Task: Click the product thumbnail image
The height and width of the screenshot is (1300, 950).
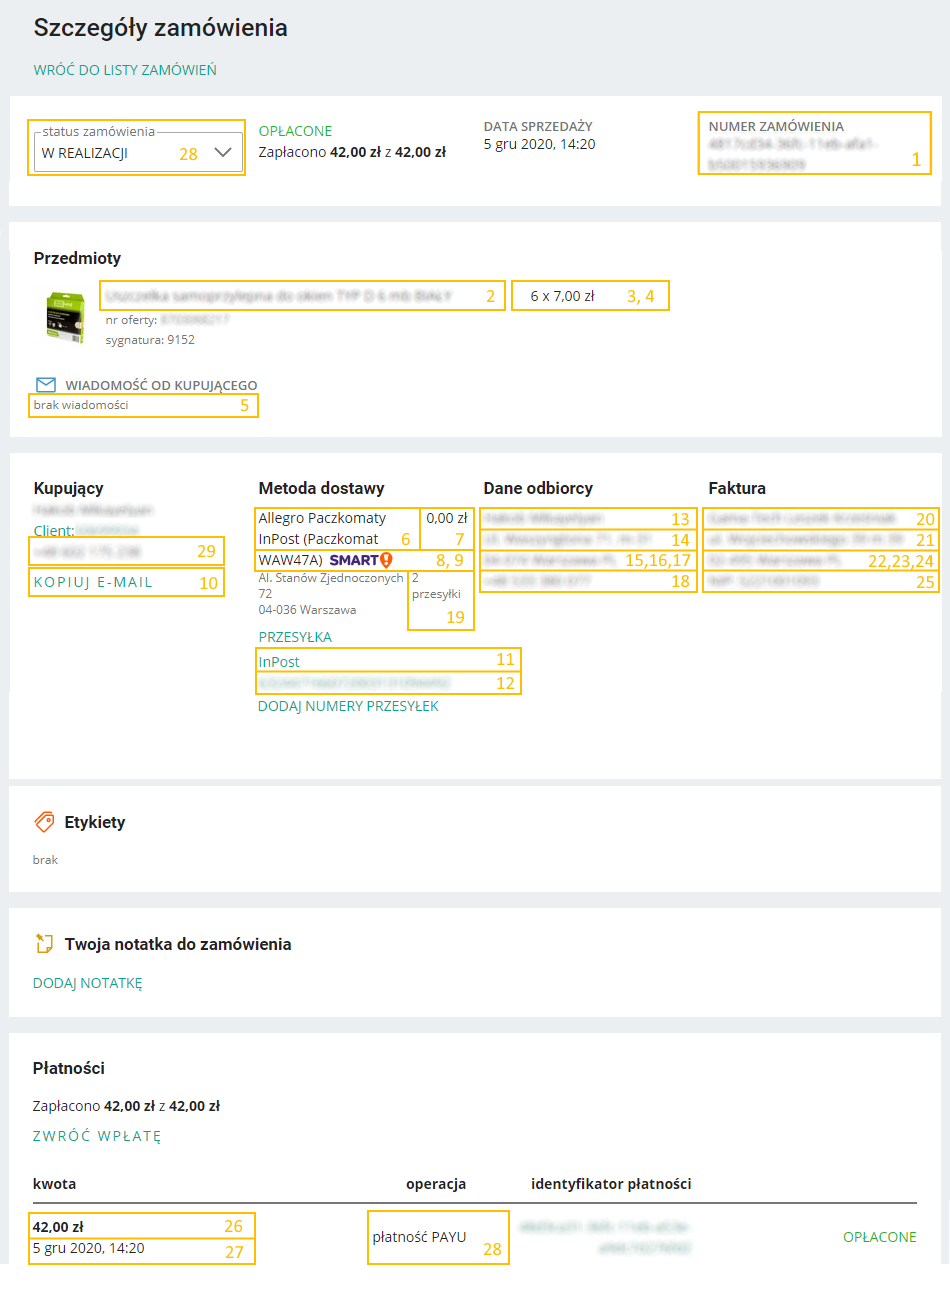Action: [x=66, y=318]
